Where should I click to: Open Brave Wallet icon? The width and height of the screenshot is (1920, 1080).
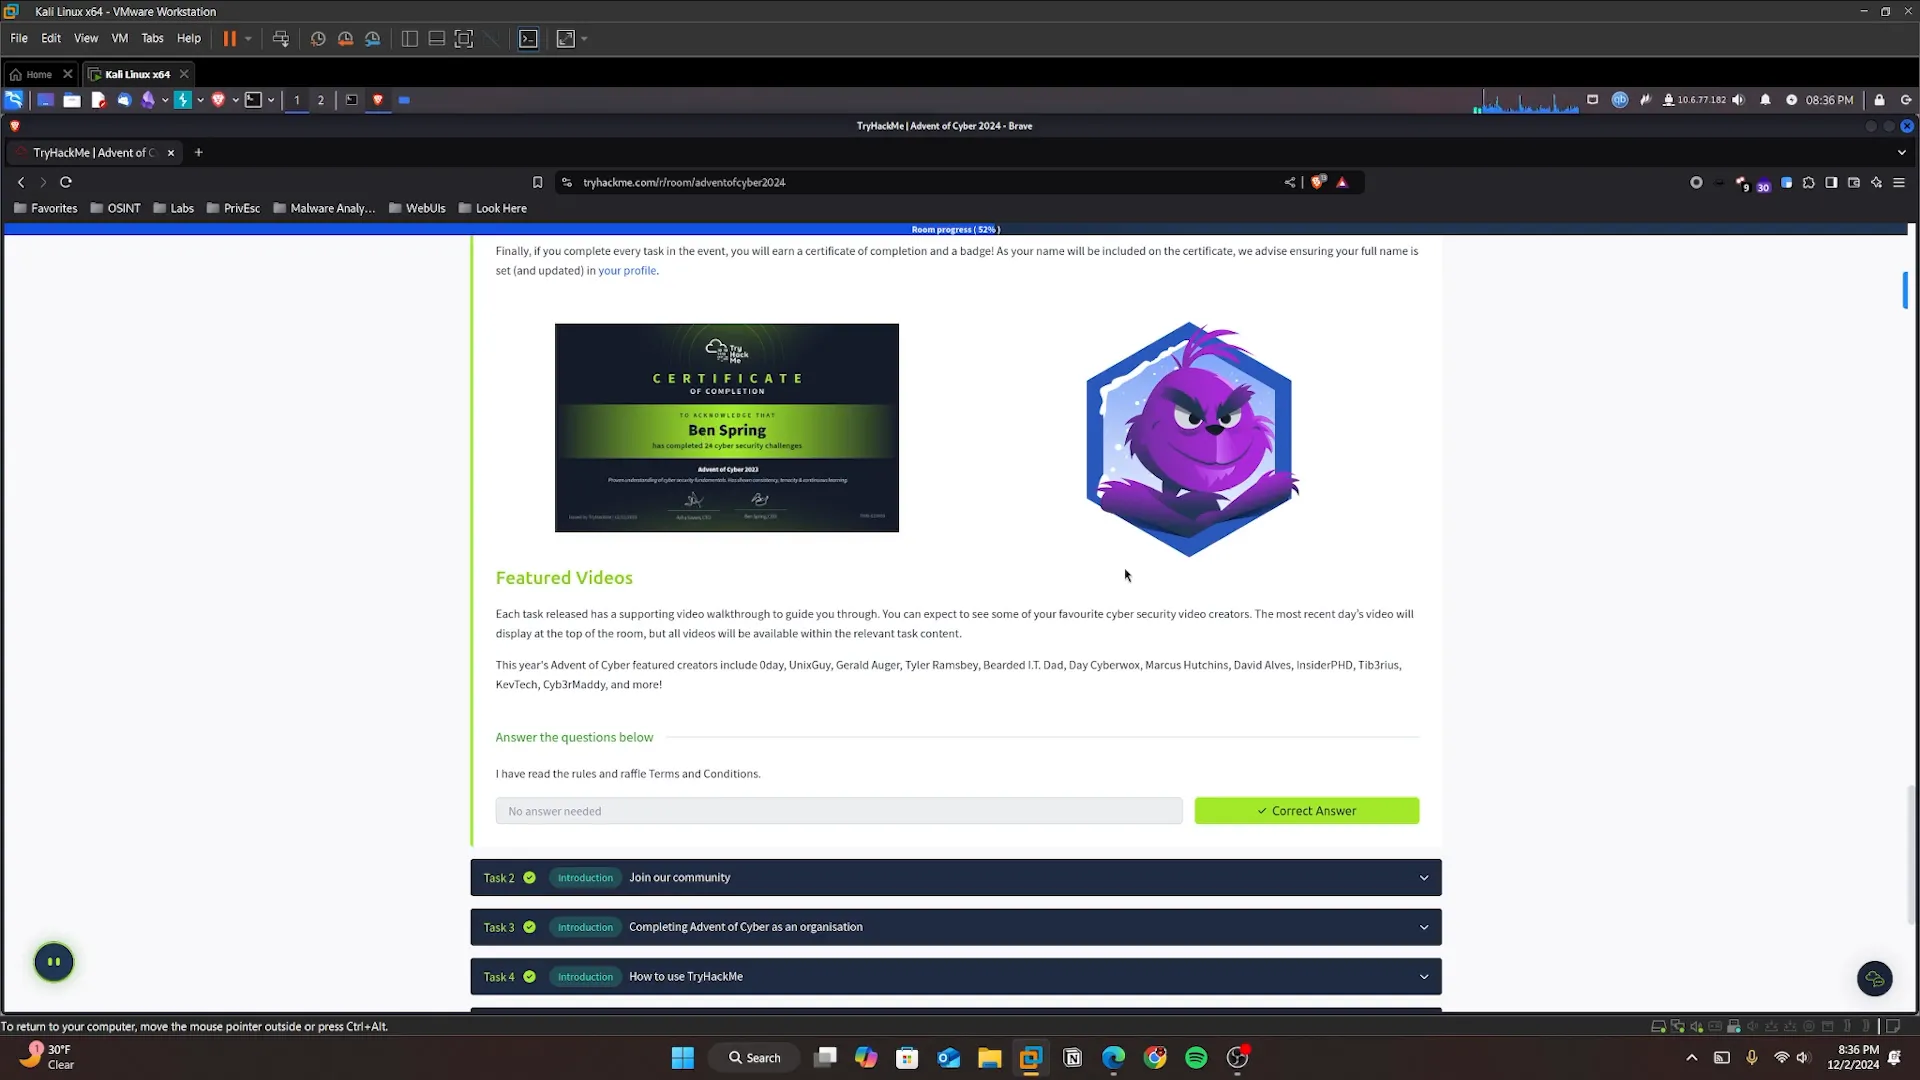tap(1854, 183)
